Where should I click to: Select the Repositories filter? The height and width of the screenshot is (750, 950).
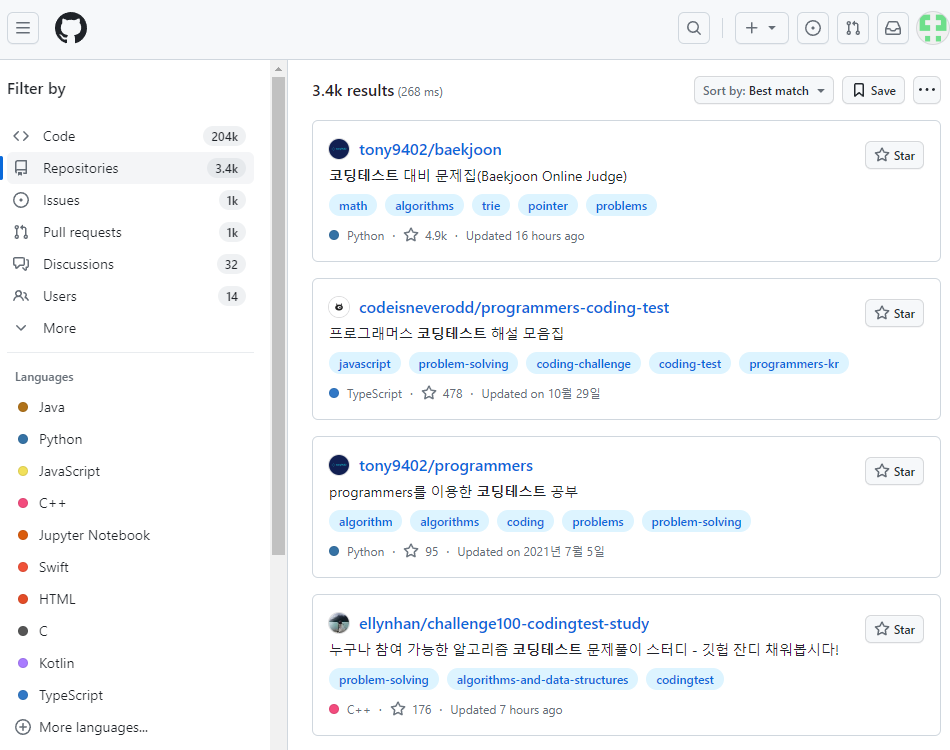130,168
